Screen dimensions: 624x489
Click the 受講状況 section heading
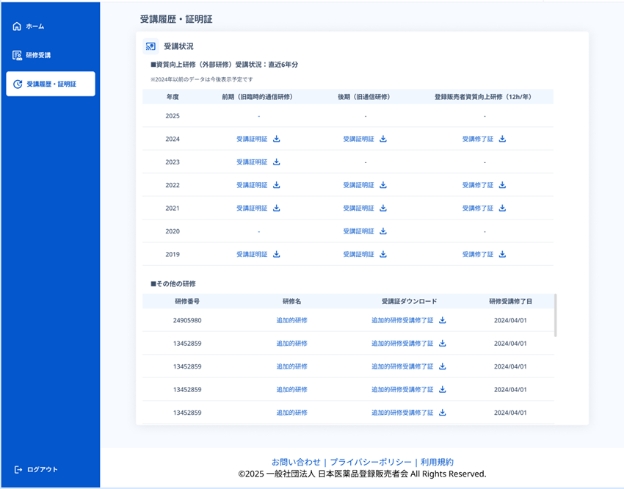[x=178, y=46]
